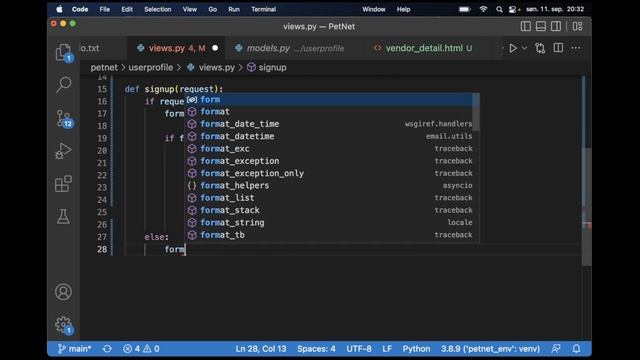
Task: Click the suggestion list scrollbar
Action: [x=476, y=112]
